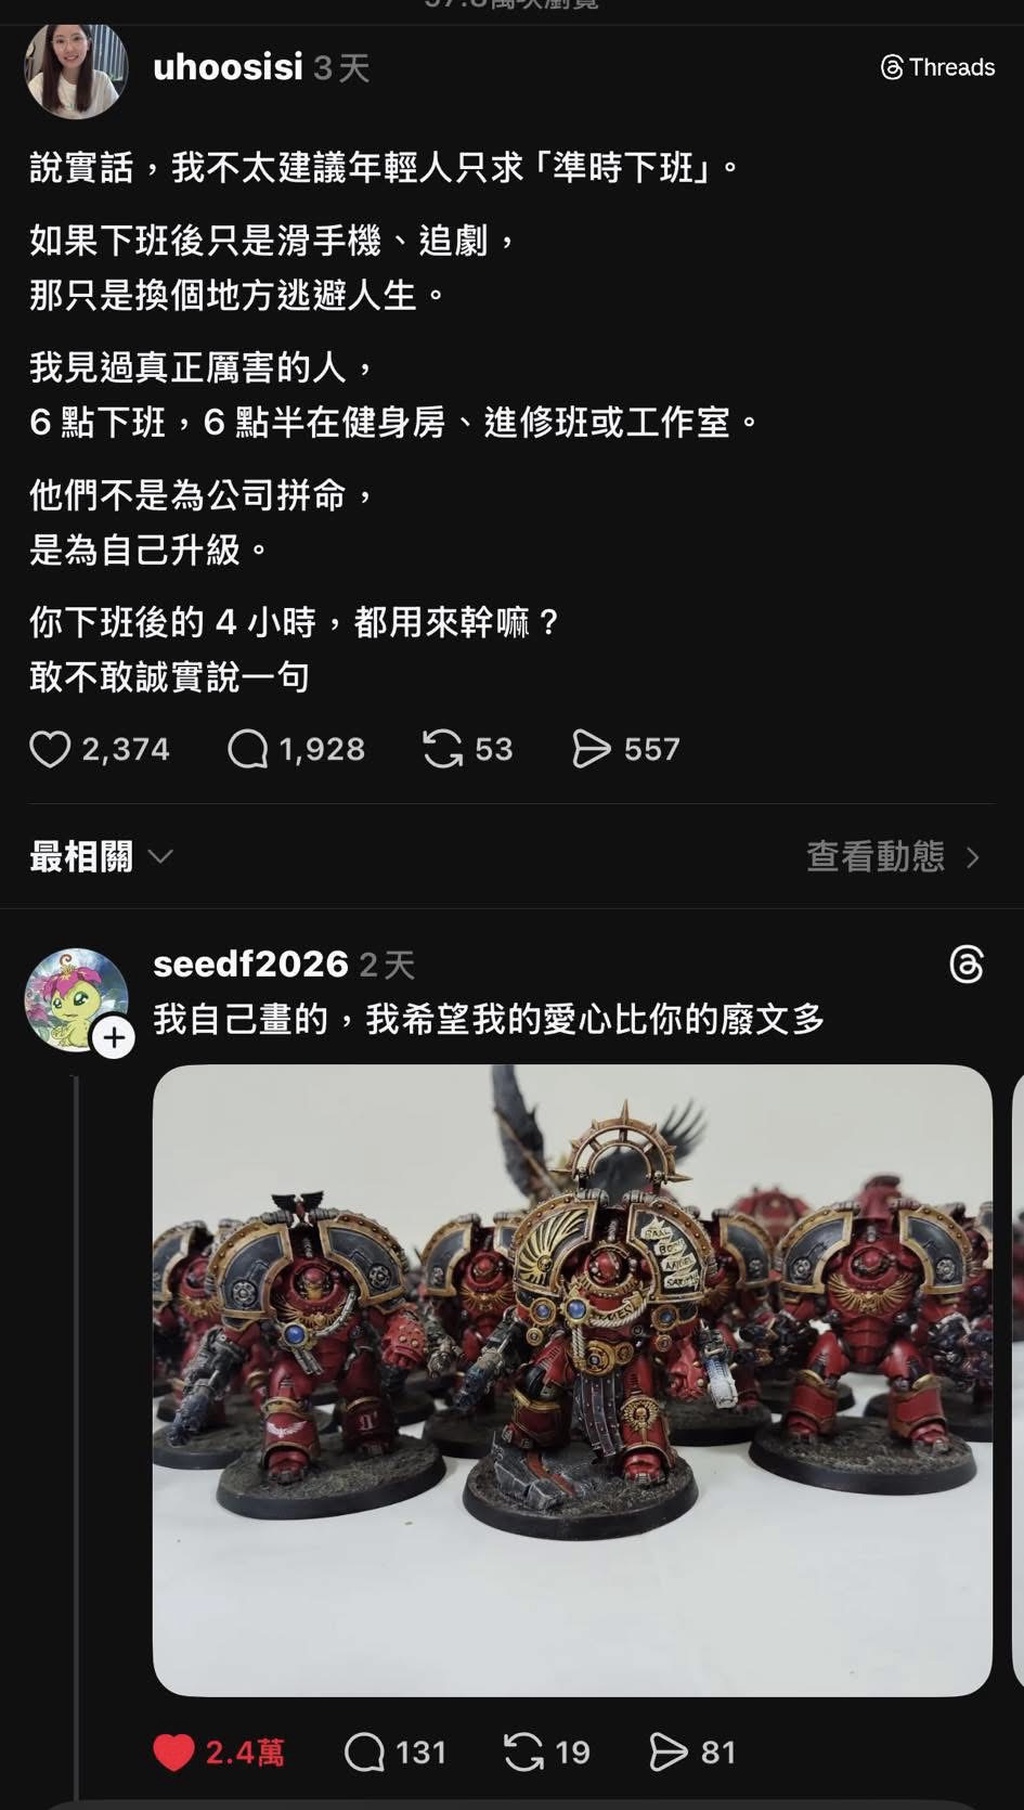Follow seedf2026 using the plus badge
The width and height of the screenshot is (1024, 1810).
tap(114, 1038)
